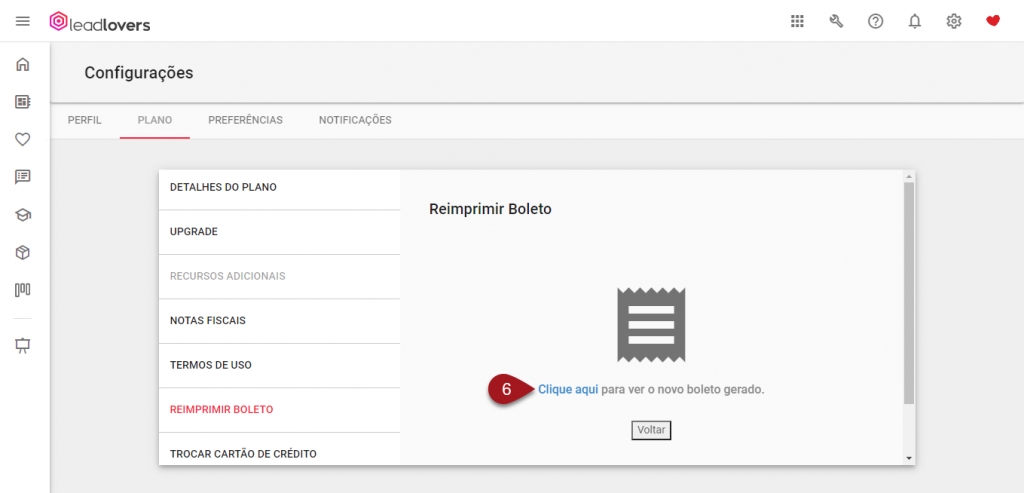The width and height of the screenshot is (1024, 493).
Task: Open Trocar Cartão de Crédito option
Action: (x=243, y=454)
